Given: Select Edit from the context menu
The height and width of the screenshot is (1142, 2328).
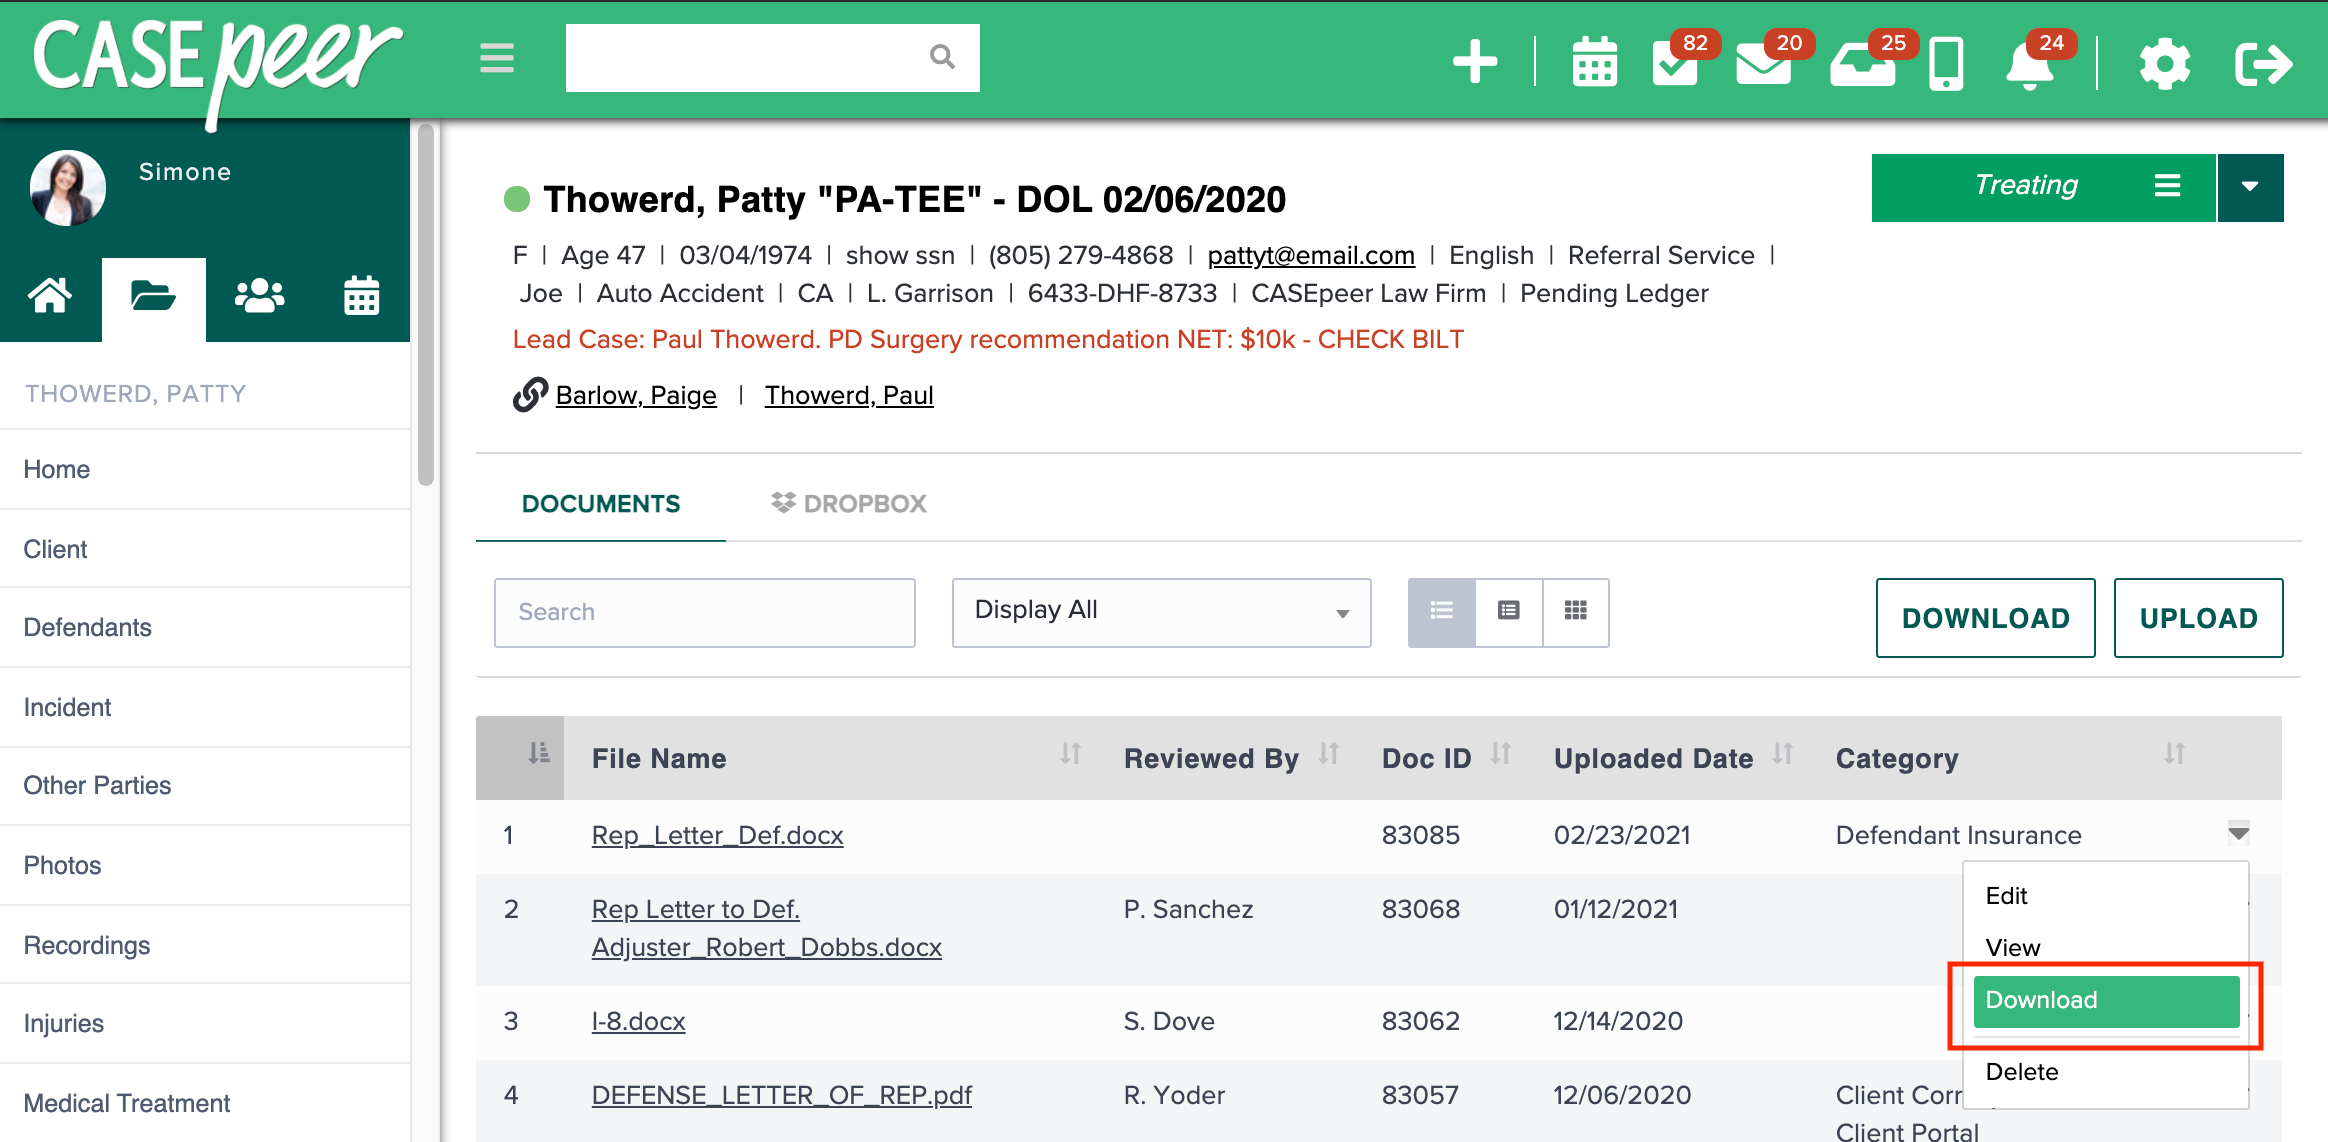Looking at the screenshot, I should click(x=2007, y=896).
